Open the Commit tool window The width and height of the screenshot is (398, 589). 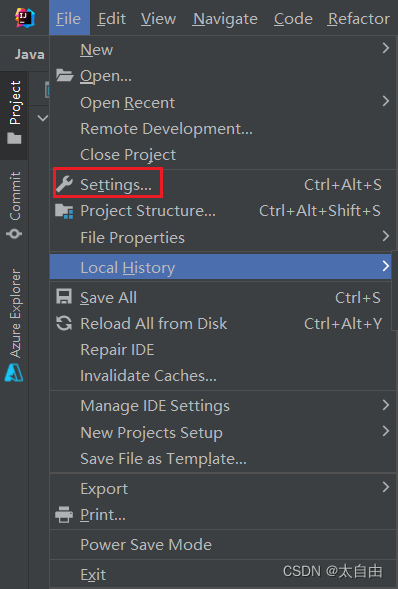tap(14, 205)
